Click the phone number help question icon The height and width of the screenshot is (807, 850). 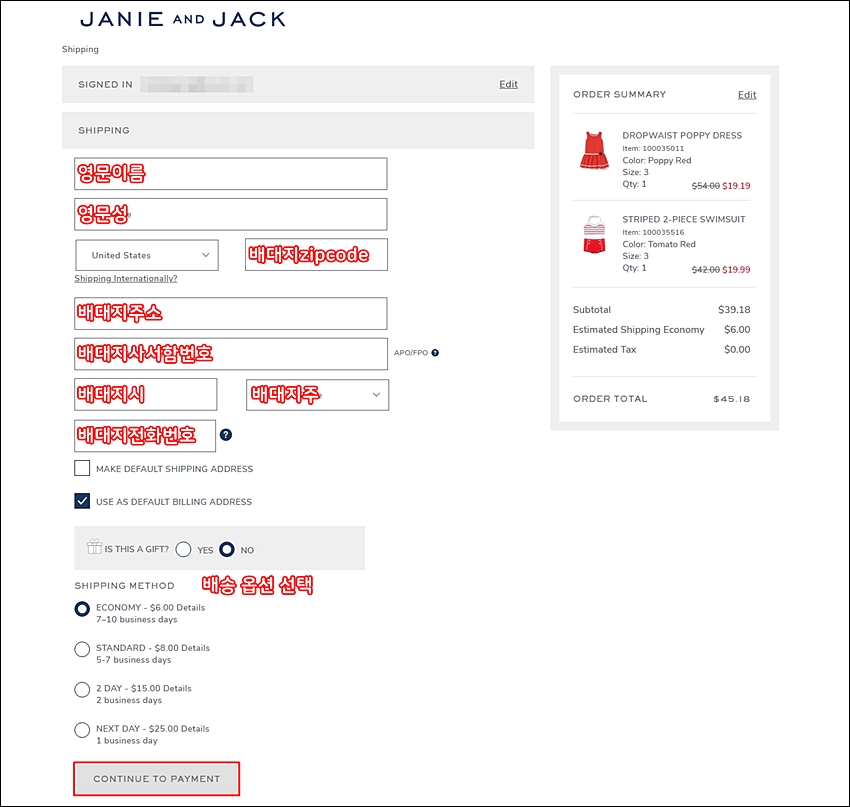[x=226, y=435]
